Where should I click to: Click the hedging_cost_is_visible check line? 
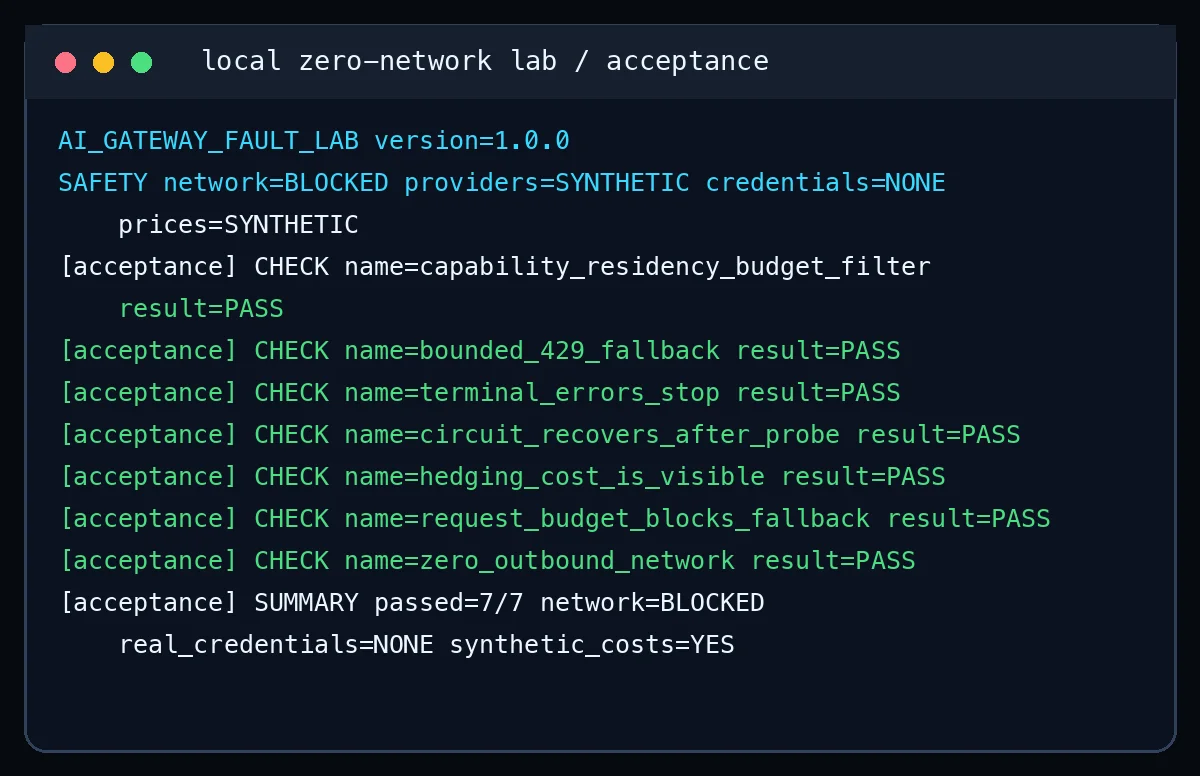tap(502, 477)
